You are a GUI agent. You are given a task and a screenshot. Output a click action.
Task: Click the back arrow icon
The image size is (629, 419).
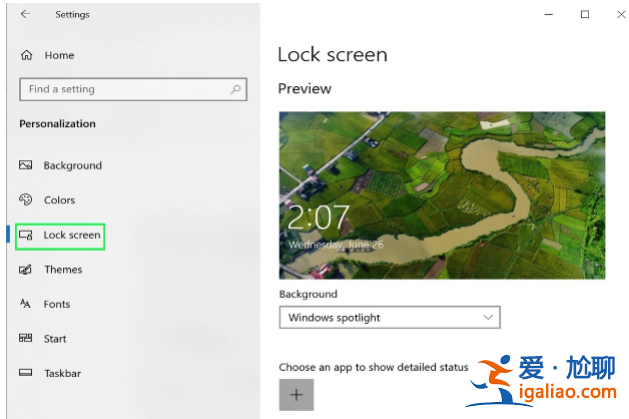point(25,14)
